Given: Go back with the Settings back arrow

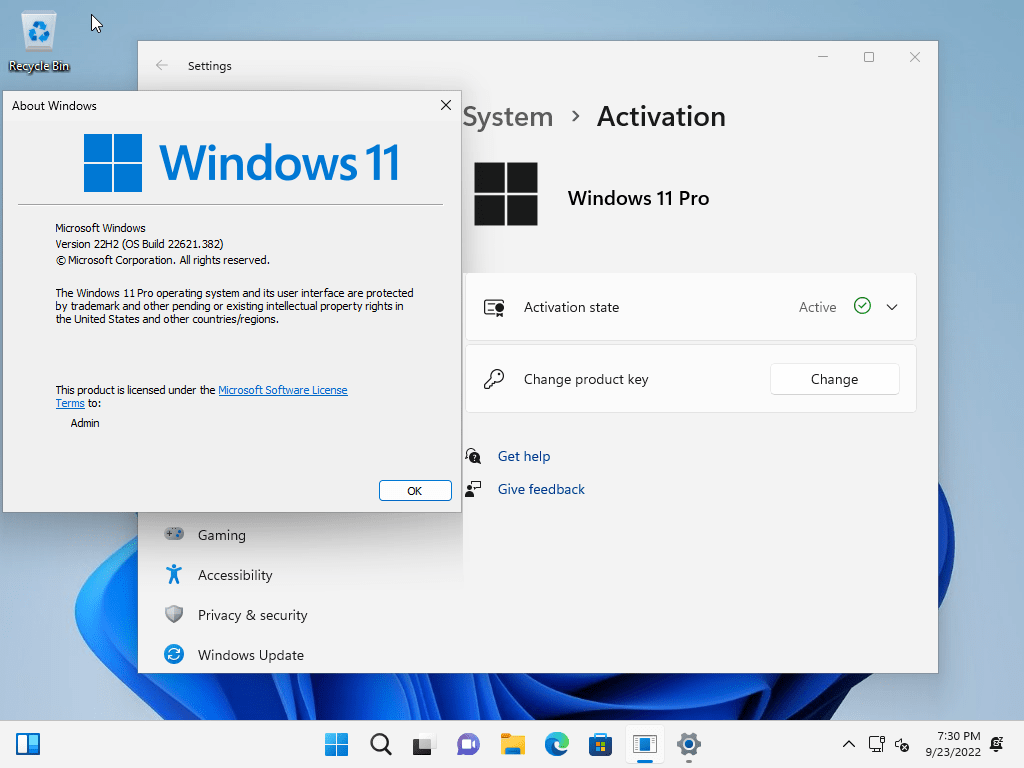Looking at the screenshot, I should (162, 65).
